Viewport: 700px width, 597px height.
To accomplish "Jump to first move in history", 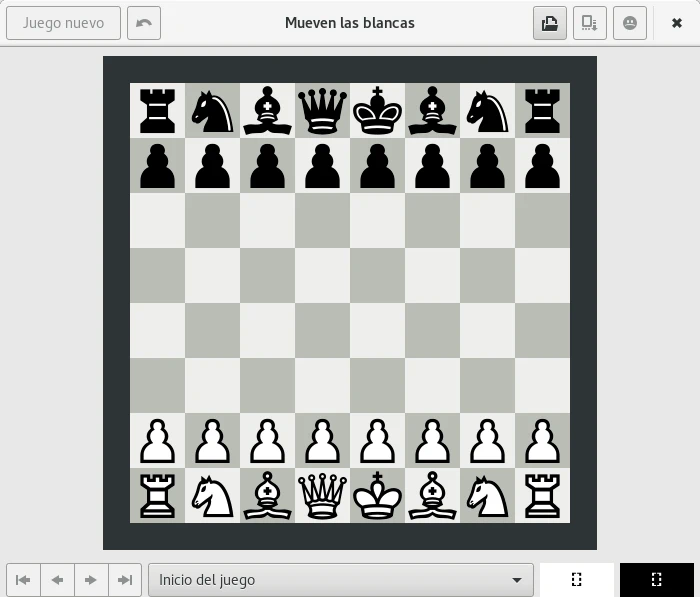I will pyautogui.click(x=23, y=580).
